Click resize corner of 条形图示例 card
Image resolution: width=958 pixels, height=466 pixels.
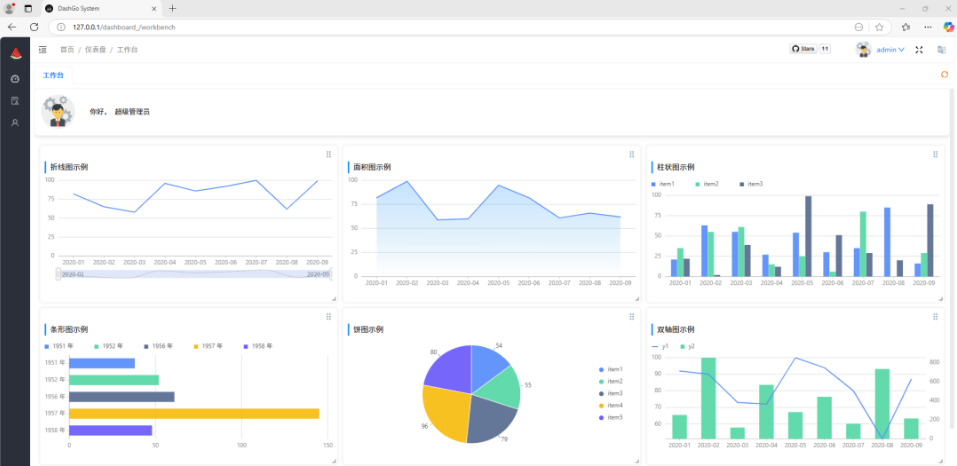point(334,461)
